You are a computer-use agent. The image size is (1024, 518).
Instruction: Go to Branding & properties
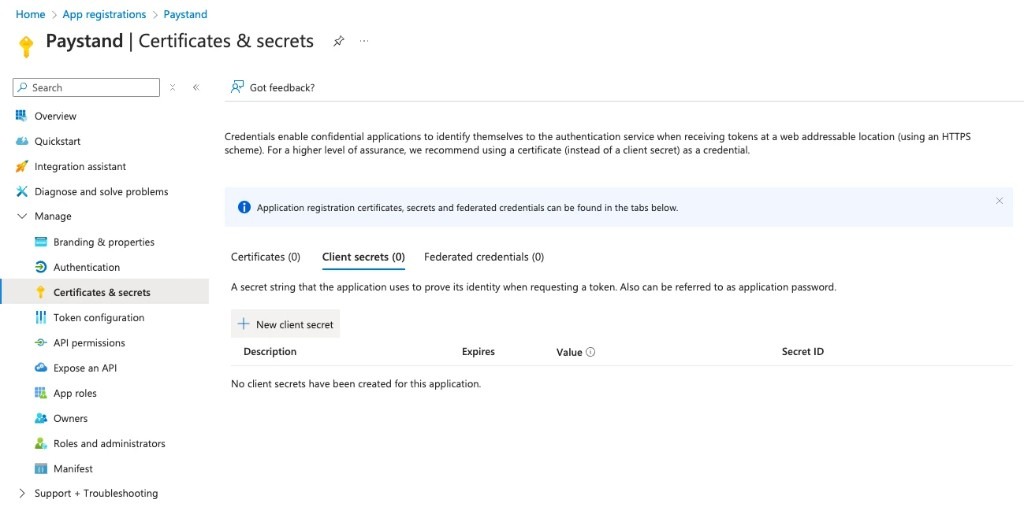pyautogui.click(x=104, y=242)
